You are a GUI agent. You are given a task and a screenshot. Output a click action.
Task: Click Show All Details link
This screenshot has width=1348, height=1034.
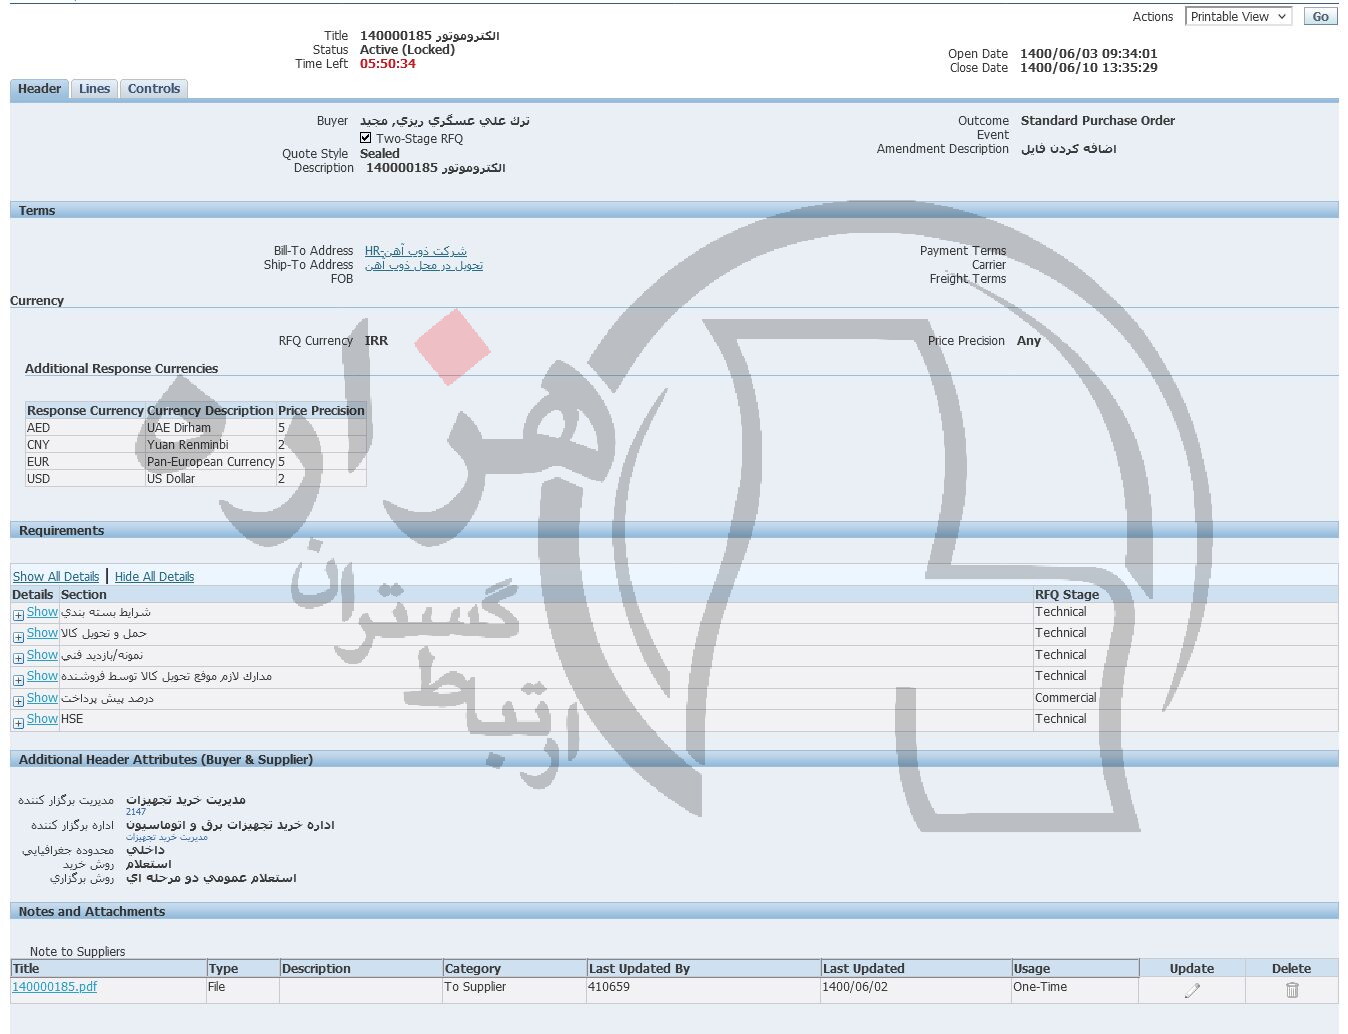(56, 577)
